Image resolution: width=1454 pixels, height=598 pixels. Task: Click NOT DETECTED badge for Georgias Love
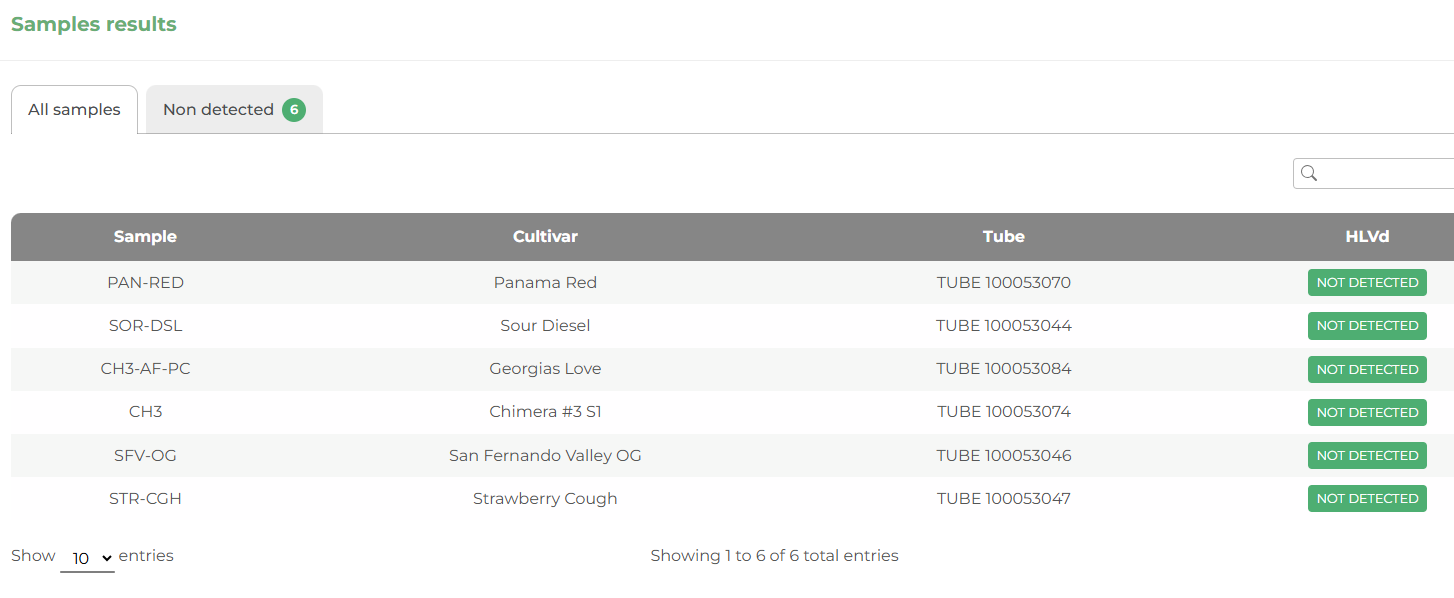[1367, 369]
